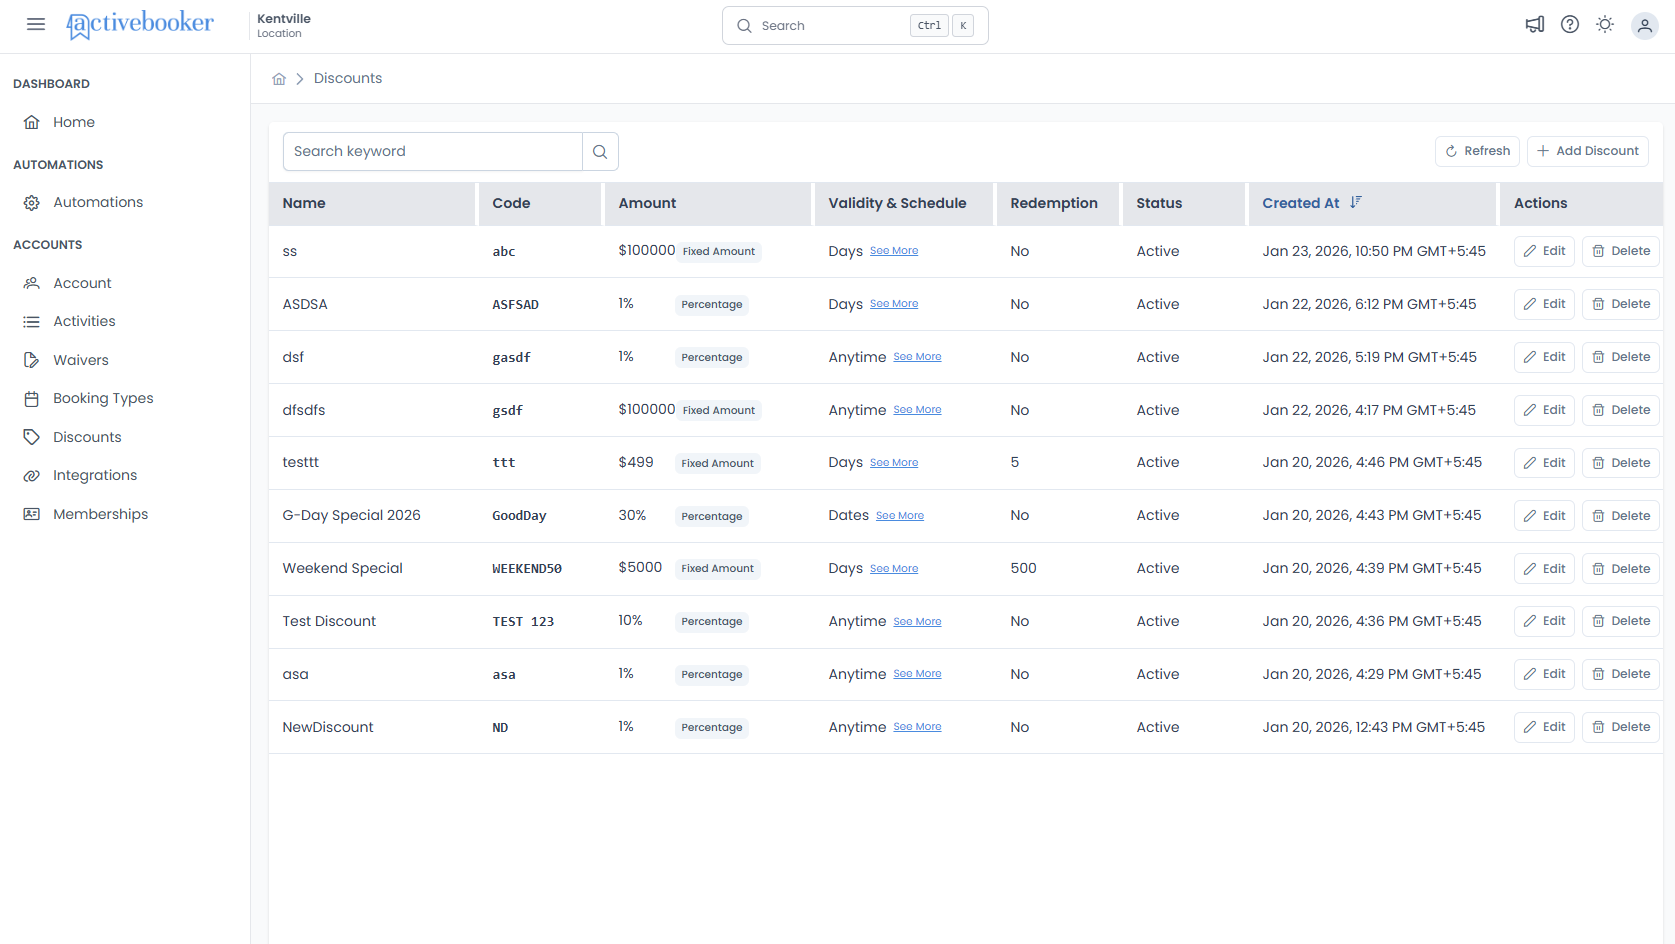Open See More for asa discount
The height and width of the screenshot is (944, 1675).
click(917, 674)
